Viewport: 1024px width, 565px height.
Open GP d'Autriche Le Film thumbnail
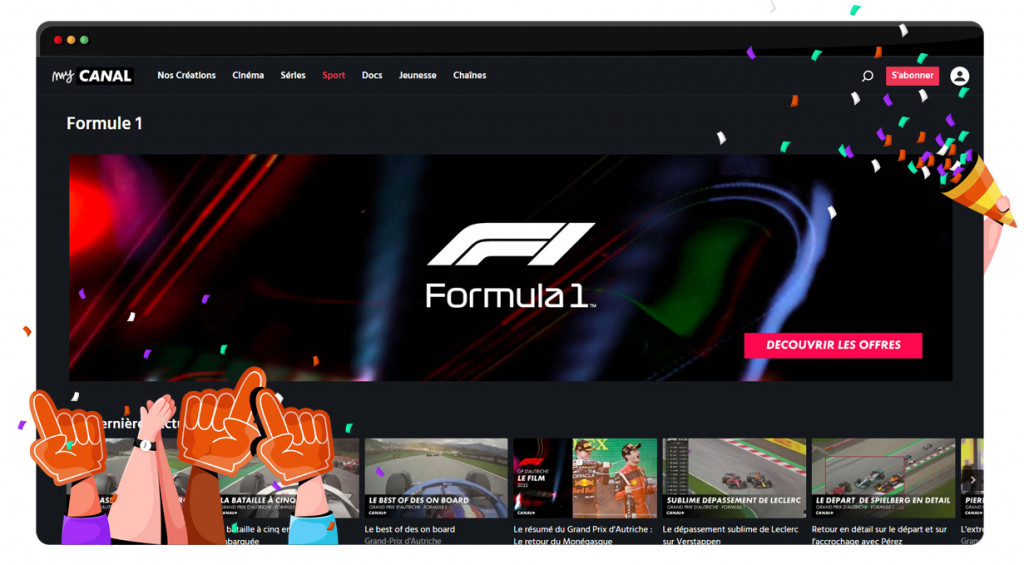pyautogui.click(x=584, y=478)
